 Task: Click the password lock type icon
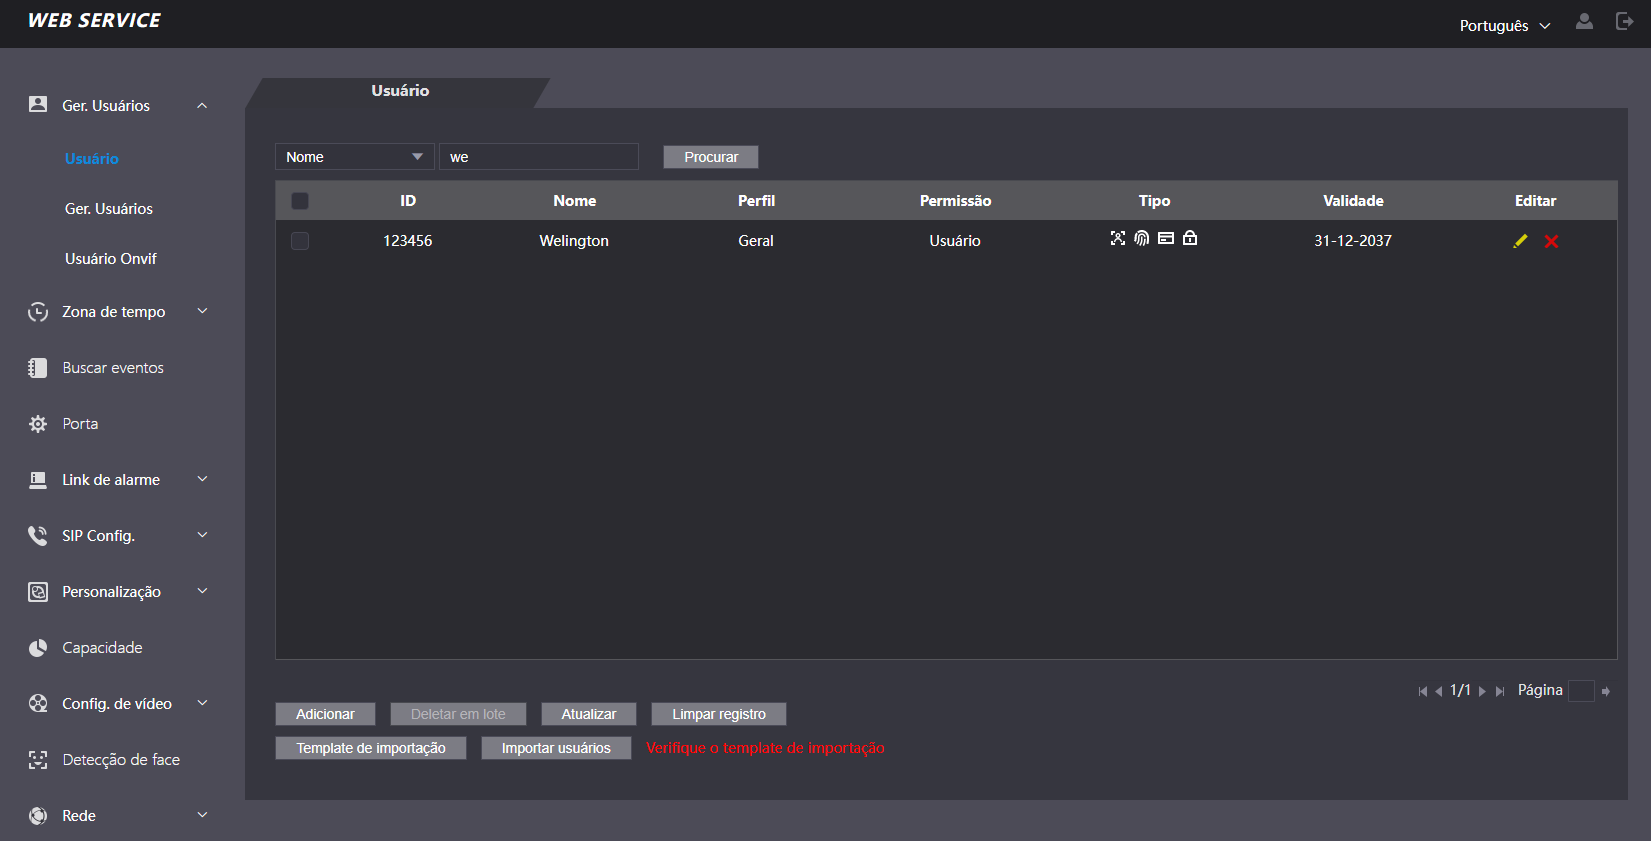pyautogui.click(x=1190, y=238)
